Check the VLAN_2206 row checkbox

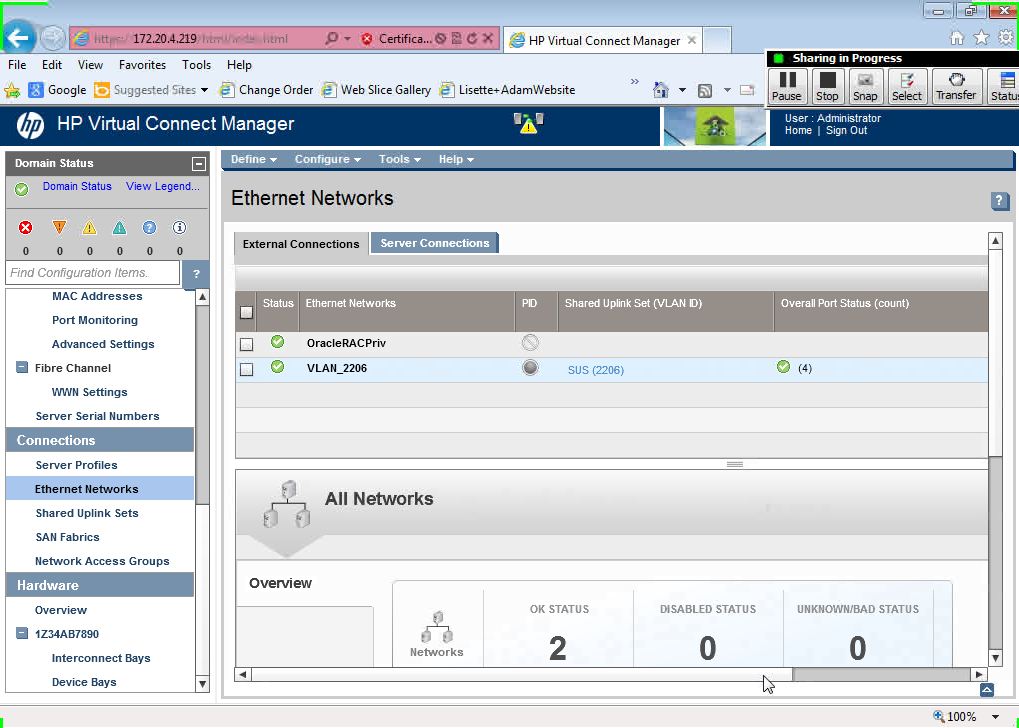coord(246,369)
